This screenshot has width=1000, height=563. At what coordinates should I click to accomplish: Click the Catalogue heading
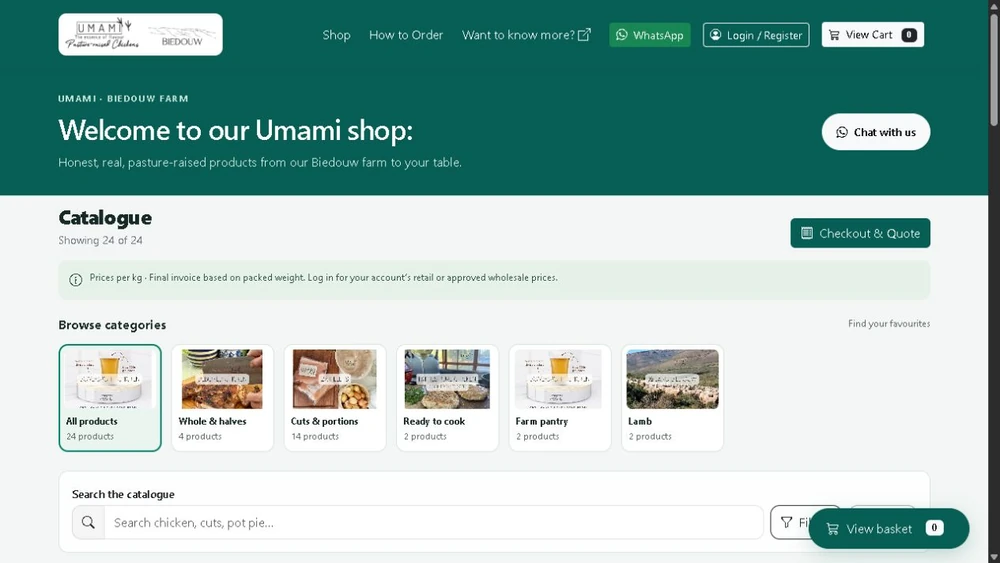[105, 218]
